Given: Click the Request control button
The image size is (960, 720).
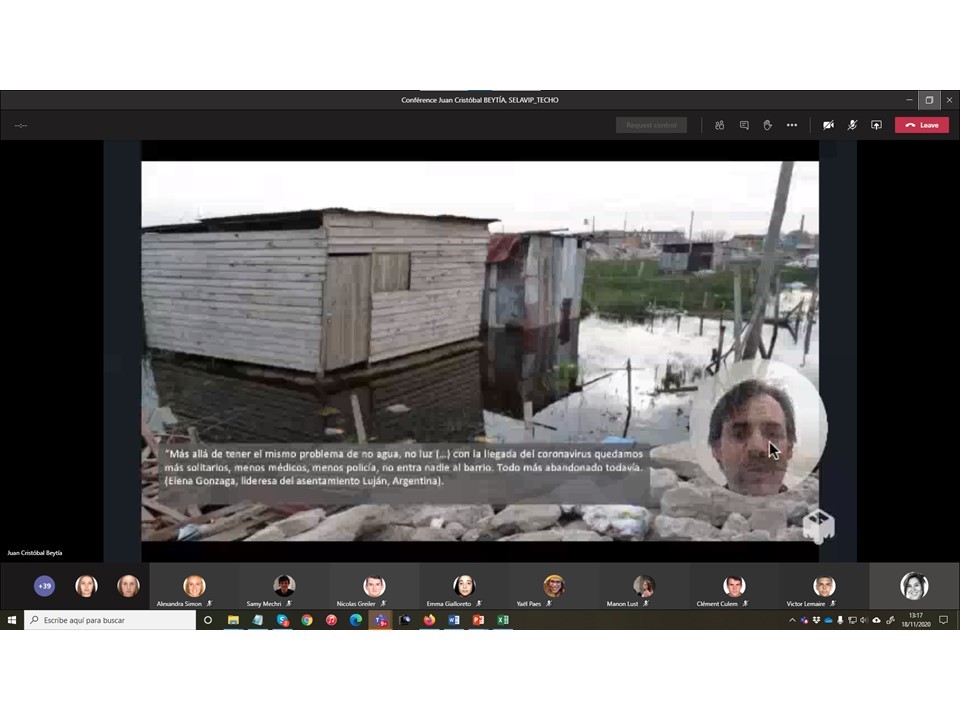Looking at the screenshot, I should point(651,125).
